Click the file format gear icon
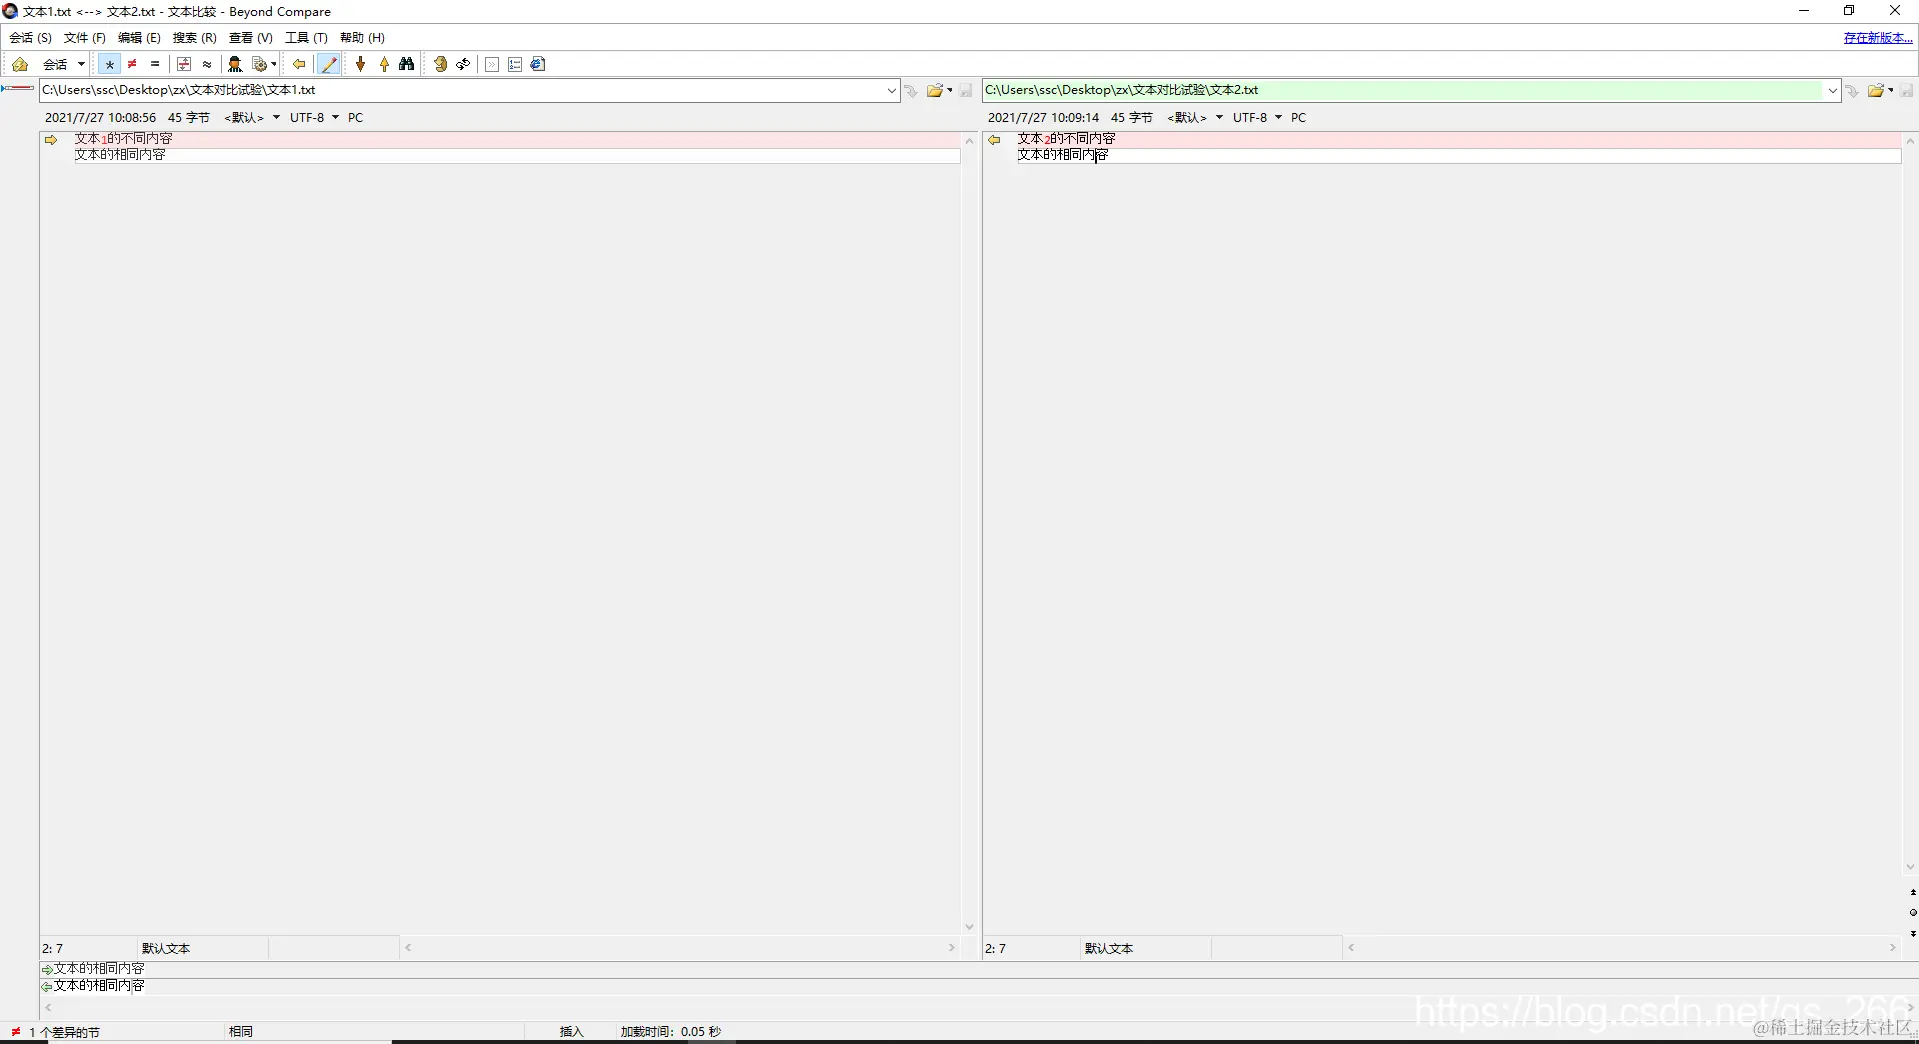Viewport: 1919px width, 1044px height. [x=259, y=64]
